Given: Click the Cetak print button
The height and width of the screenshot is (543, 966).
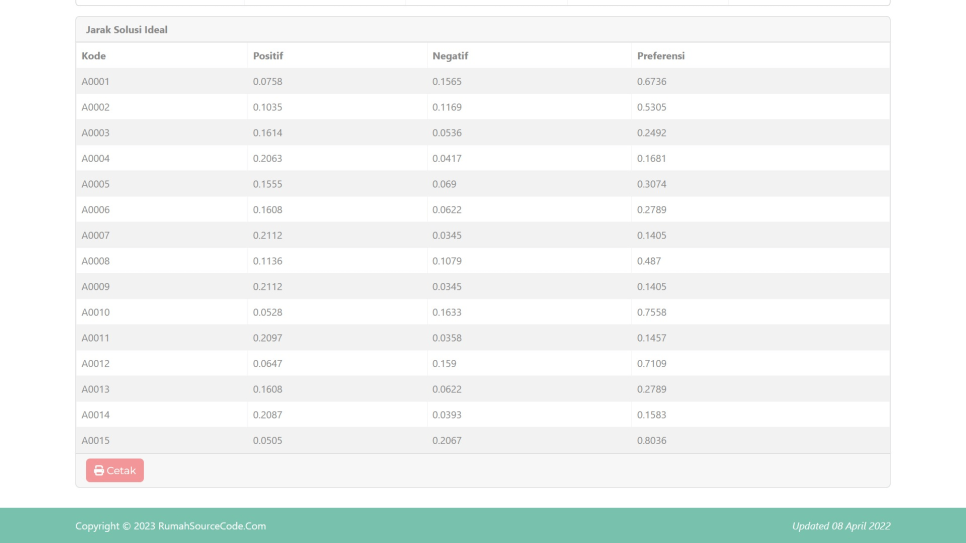Looking at the screenshot, I should click(115, 470).
